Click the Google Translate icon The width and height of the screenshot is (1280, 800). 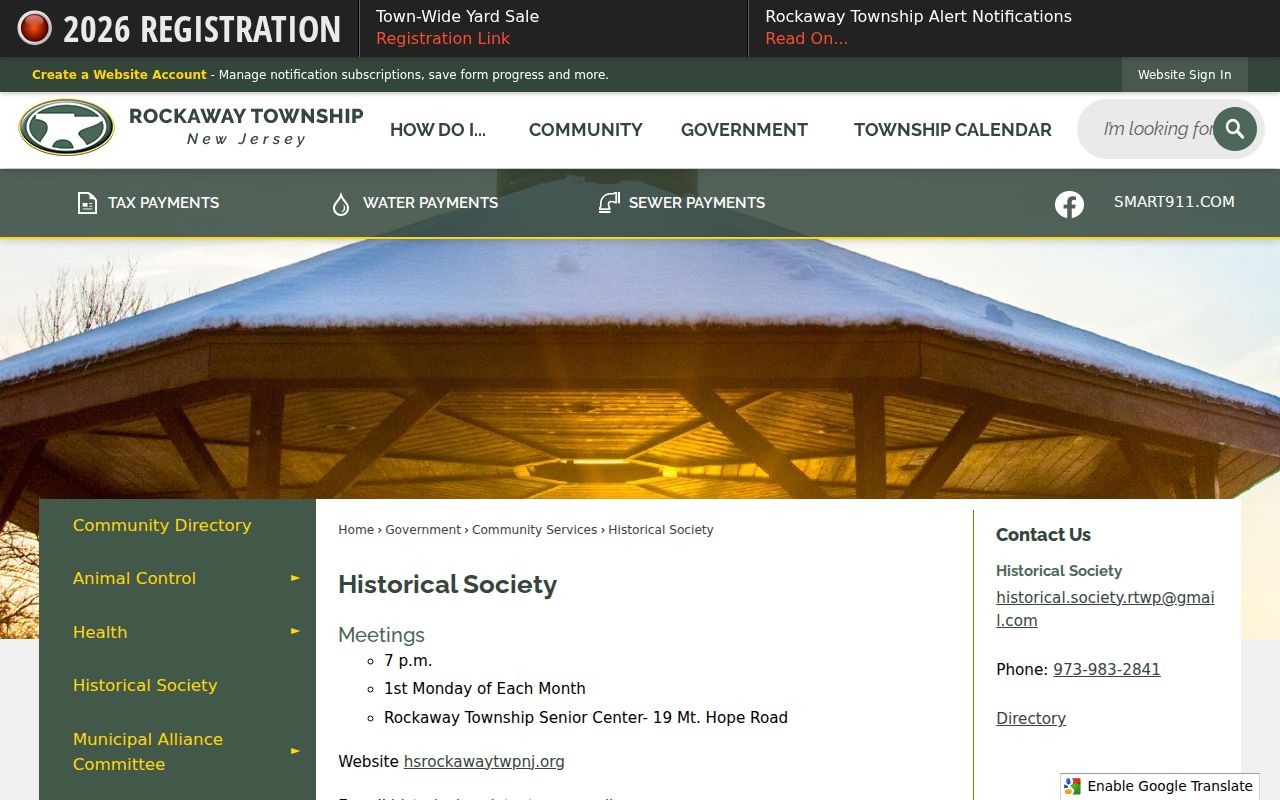1073,786
